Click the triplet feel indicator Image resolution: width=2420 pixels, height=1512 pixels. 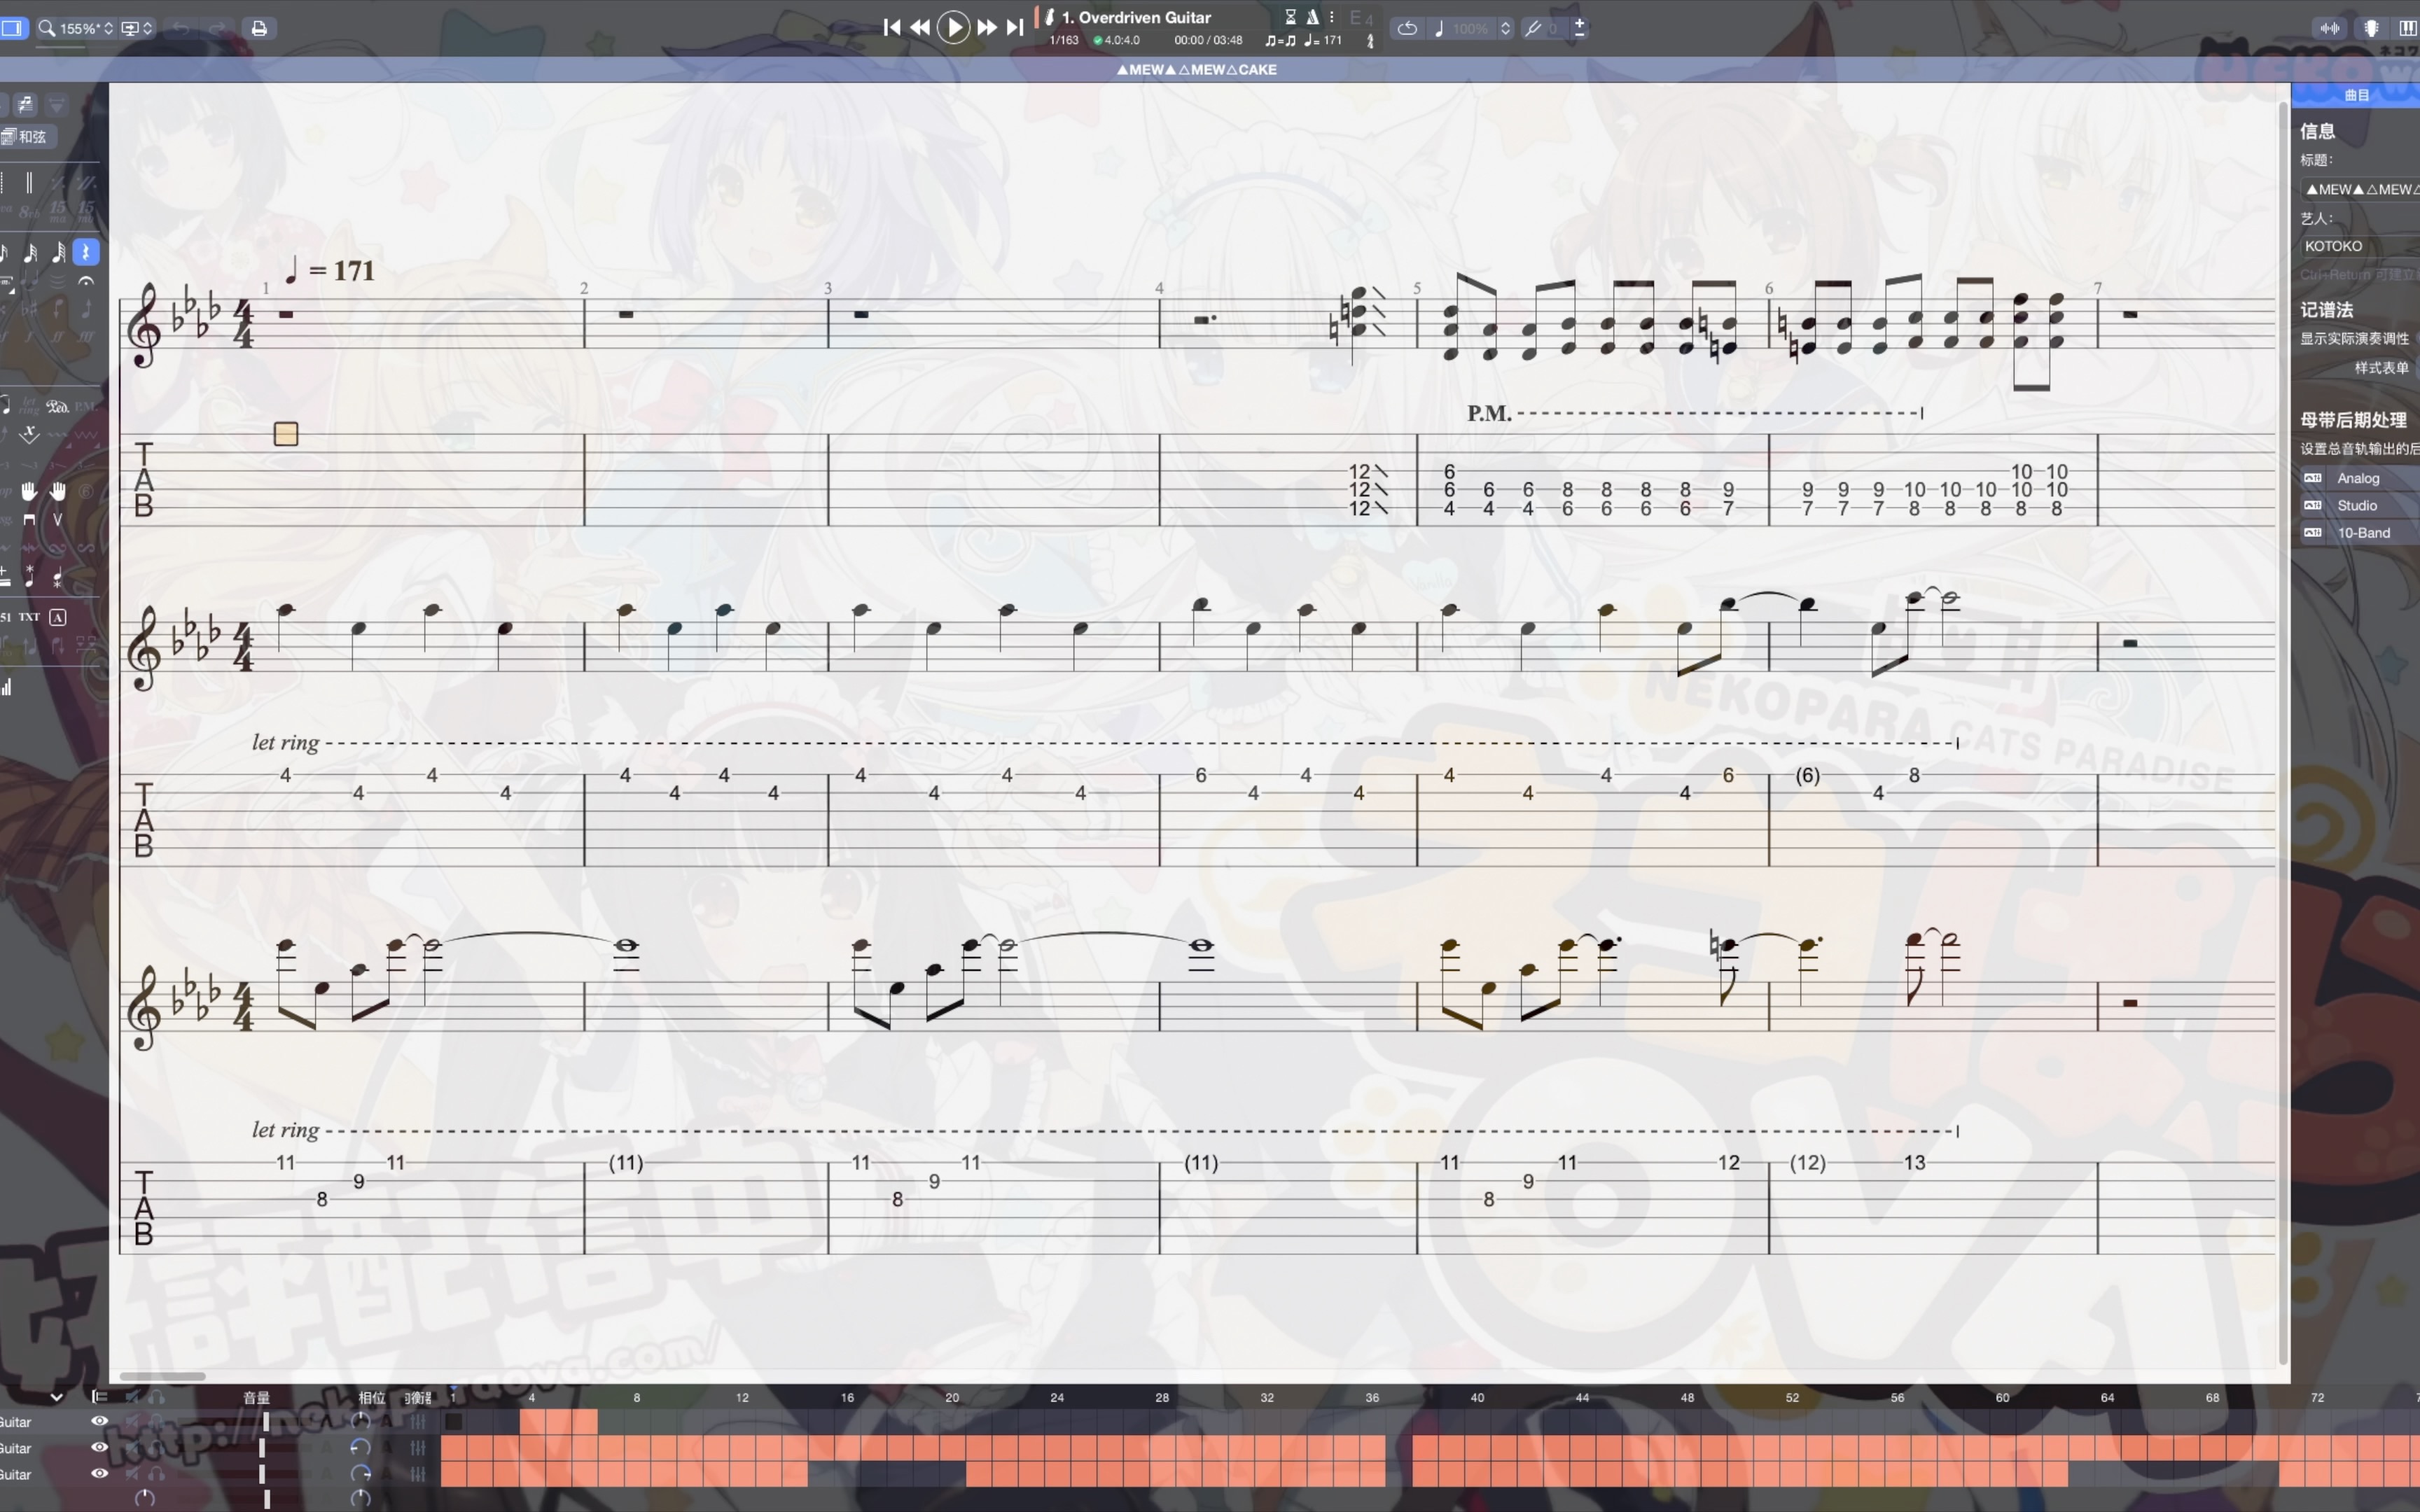tap(1280, 41)
